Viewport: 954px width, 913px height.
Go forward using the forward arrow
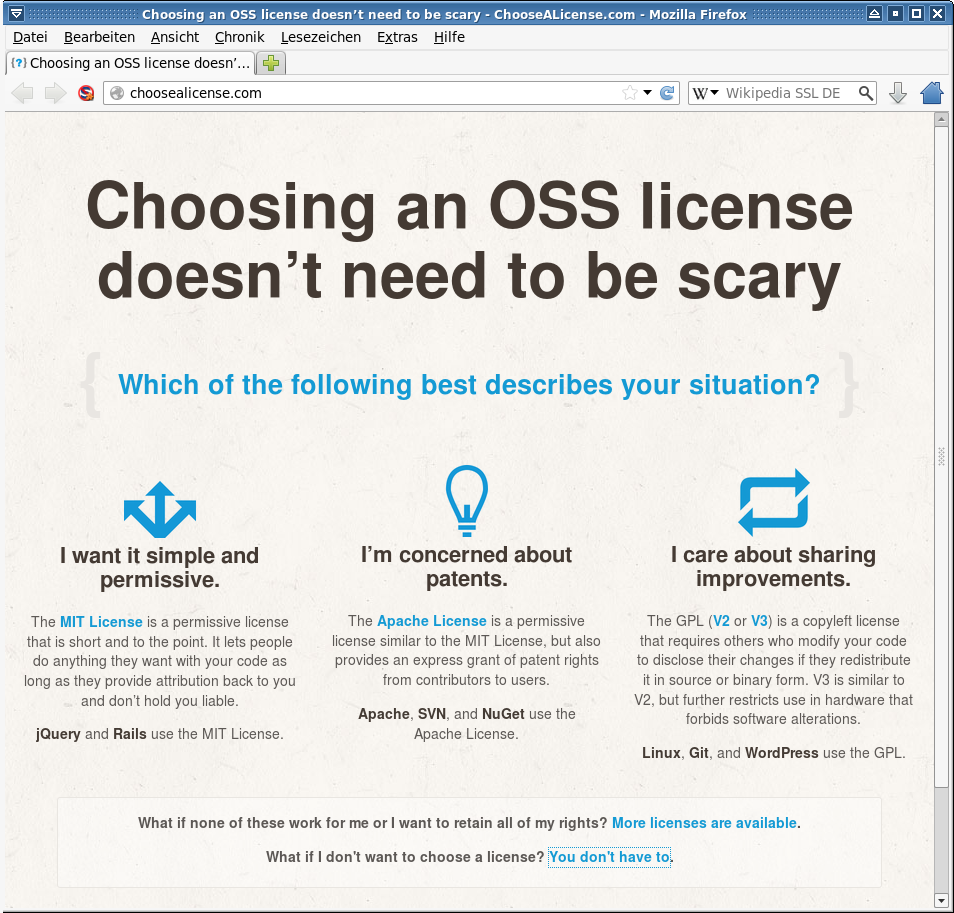pos(55,93)
